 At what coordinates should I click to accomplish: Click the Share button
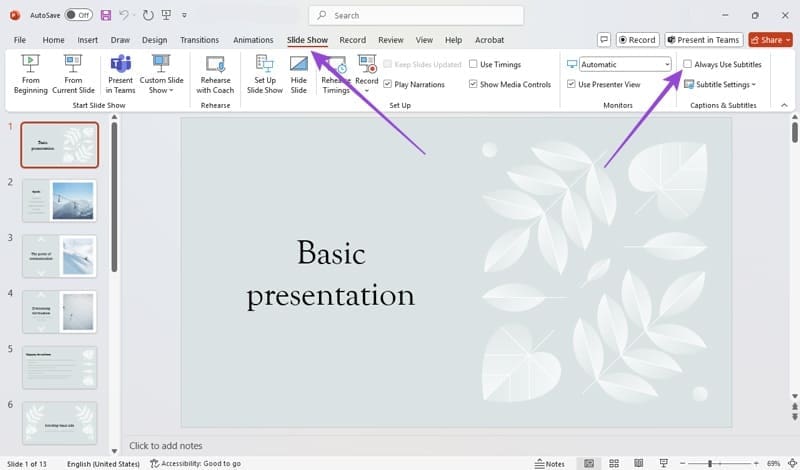tap(771, 40)
